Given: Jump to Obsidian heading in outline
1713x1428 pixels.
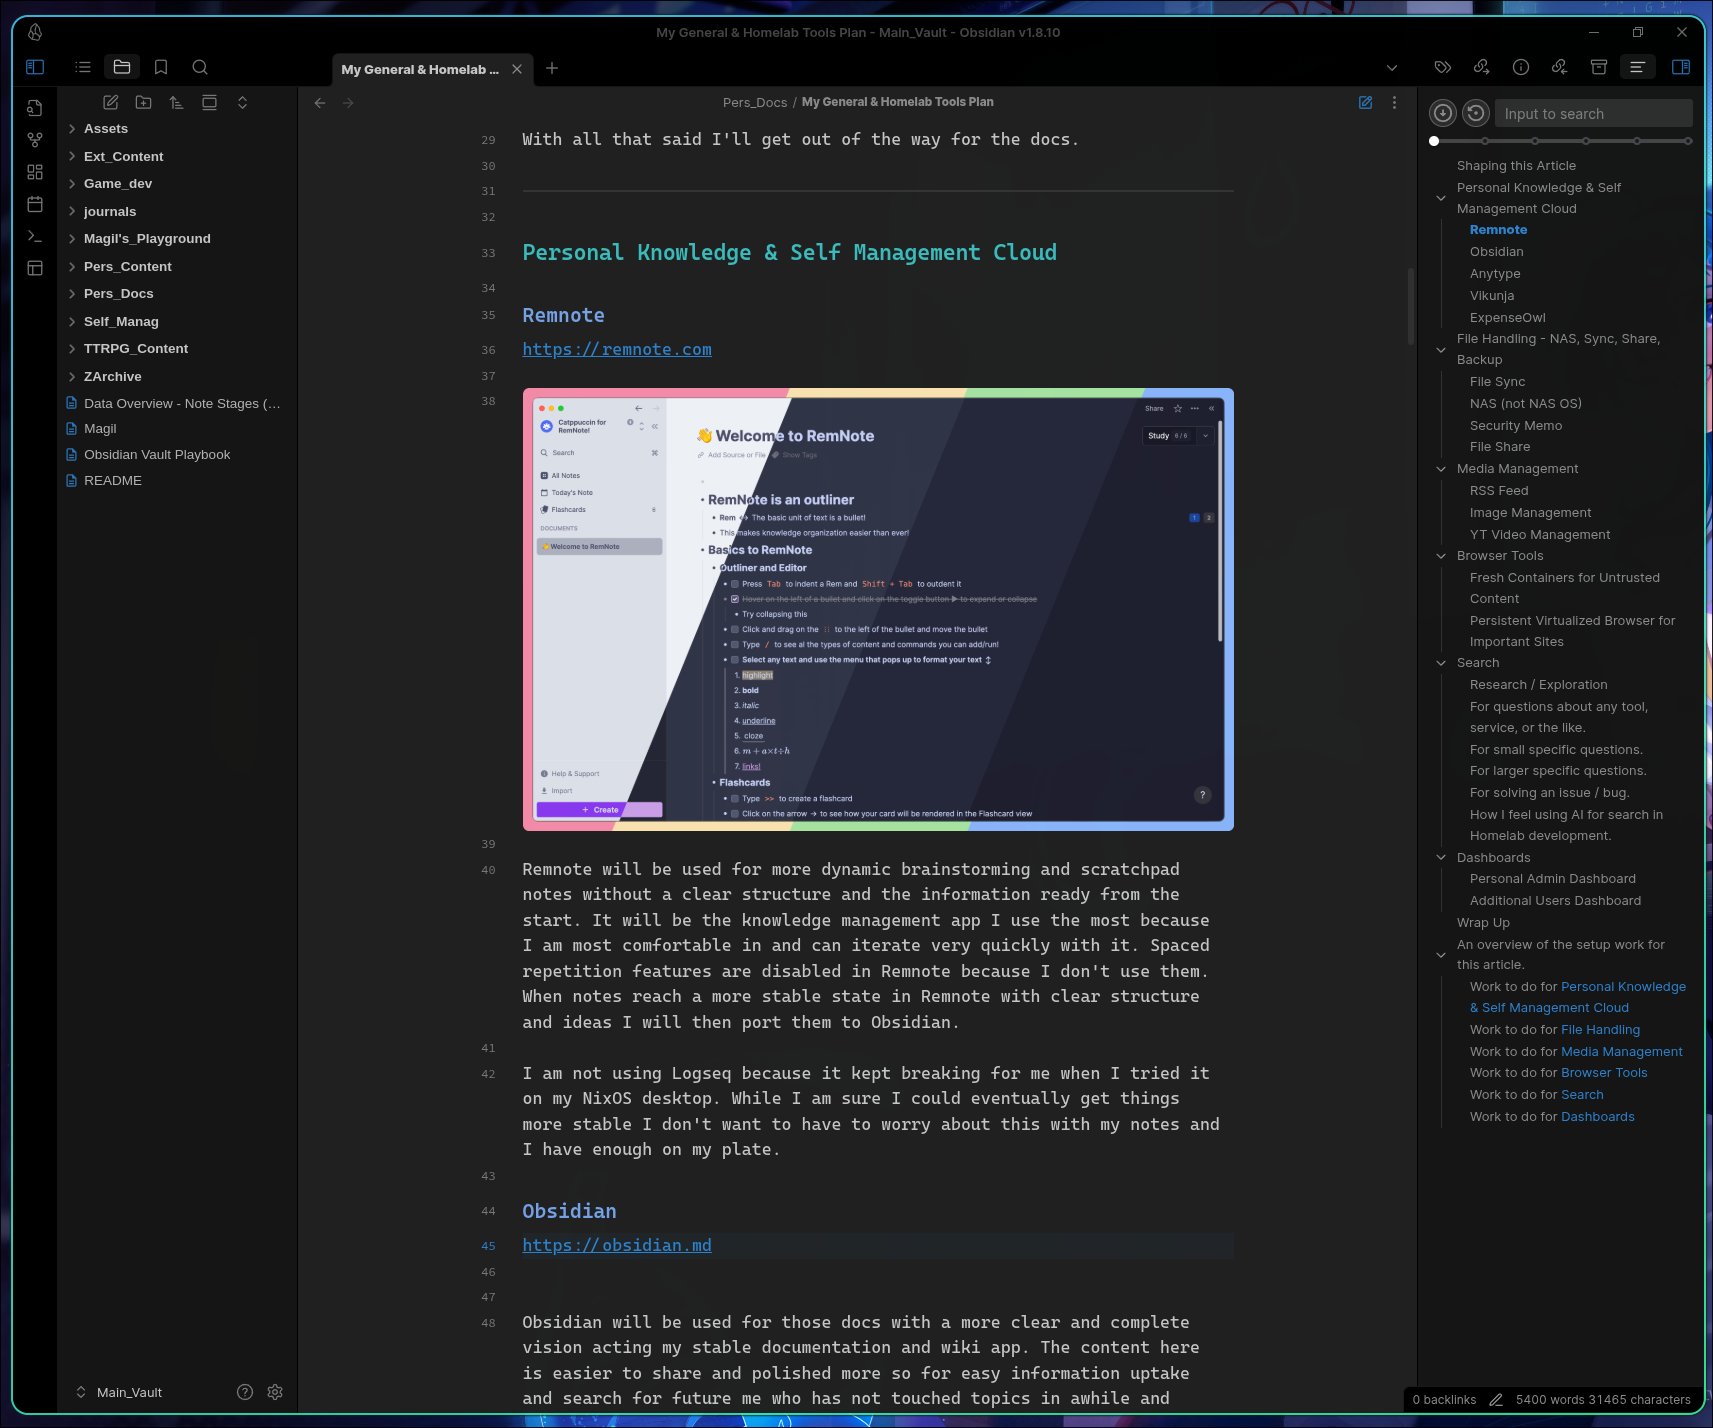Looking at the screenshot, I should point(1496,252).
